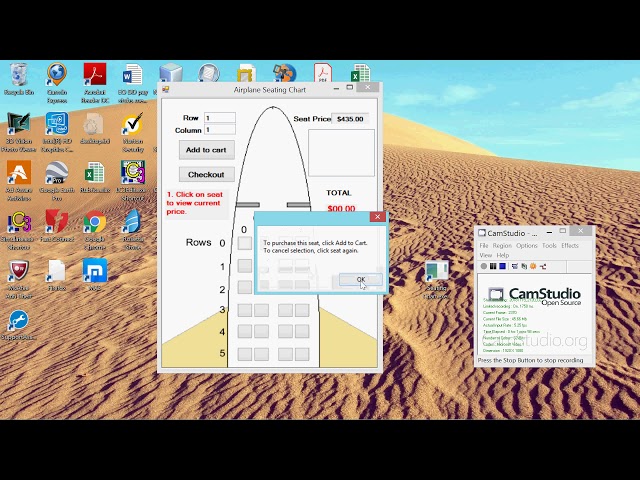Select fourth seat in row 4
The width and height of the screenshot is (640, 480).
point(302,331)
